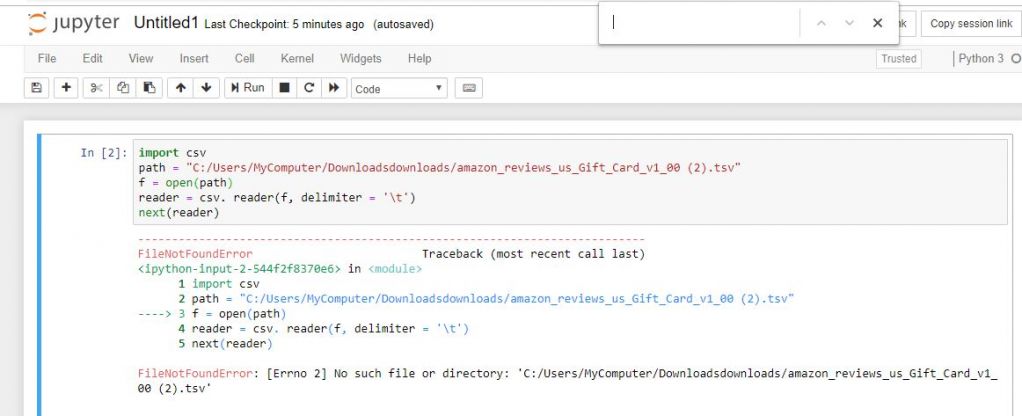
Task: Restart kernel and rerun all icon
Action: (335, 88)
